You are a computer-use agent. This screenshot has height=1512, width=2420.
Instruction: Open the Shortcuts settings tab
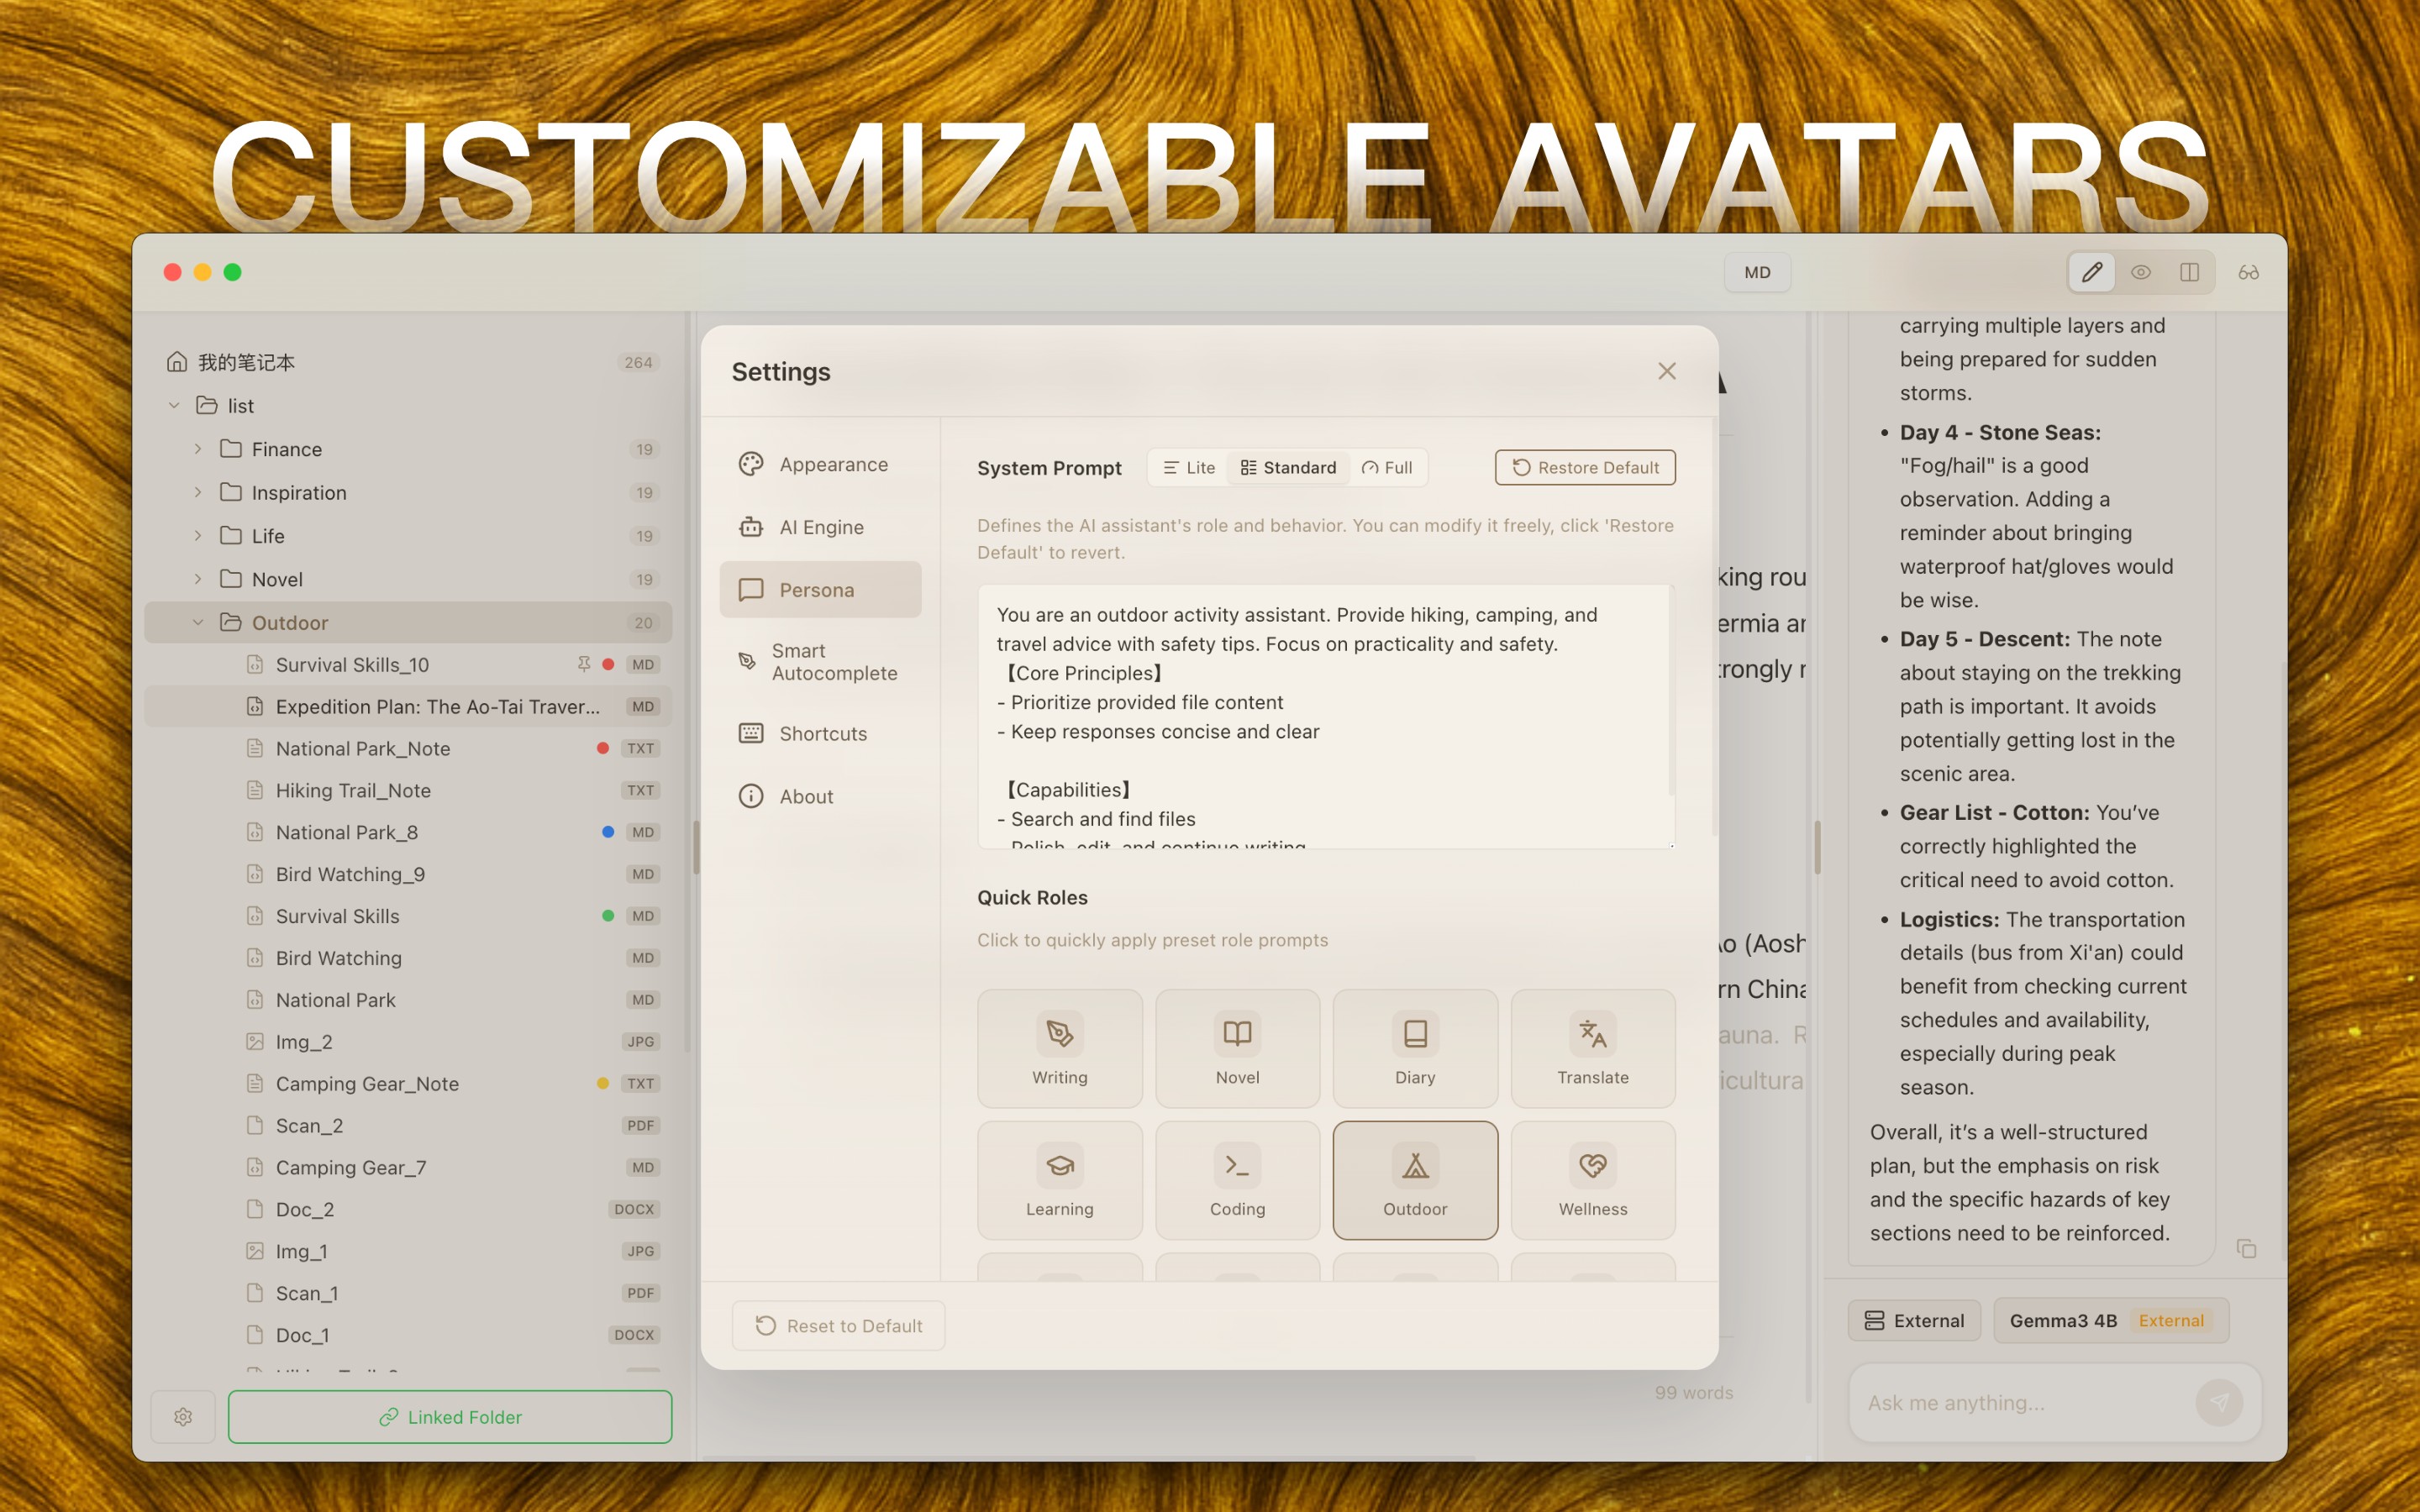click(820, 733)
